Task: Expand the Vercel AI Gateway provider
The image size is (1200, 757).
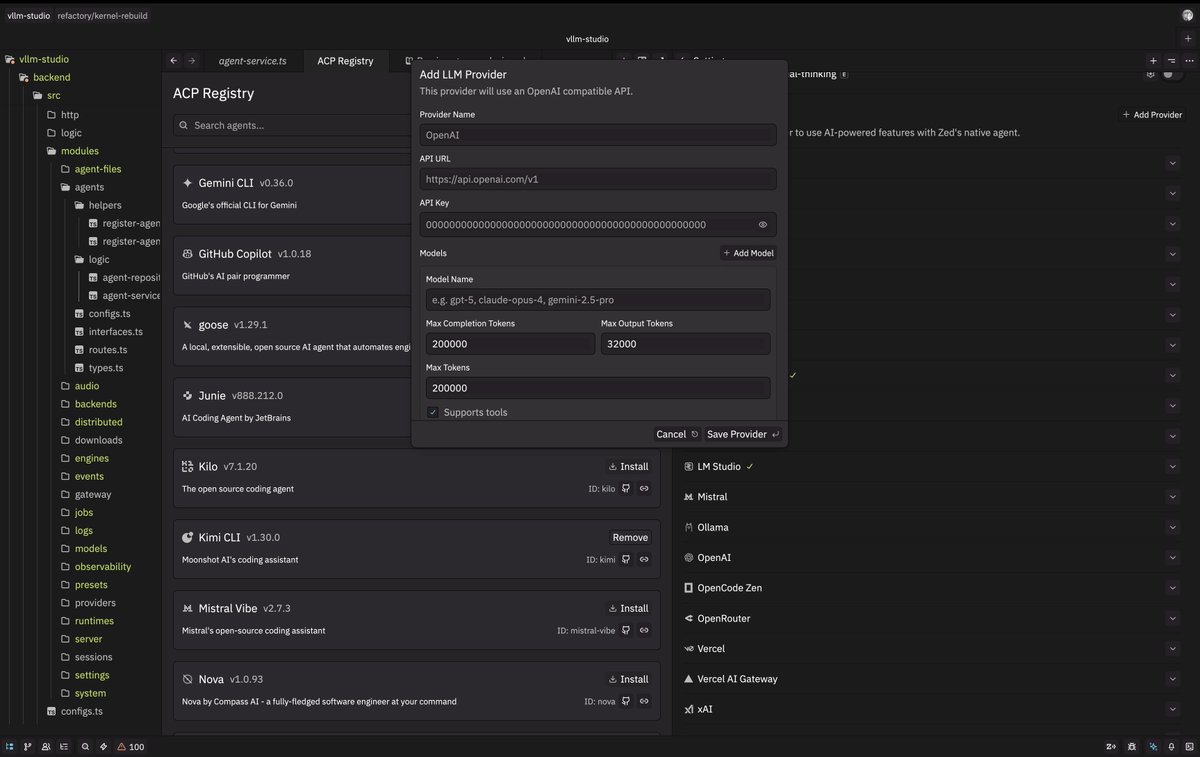Action: coord(1172,679)
